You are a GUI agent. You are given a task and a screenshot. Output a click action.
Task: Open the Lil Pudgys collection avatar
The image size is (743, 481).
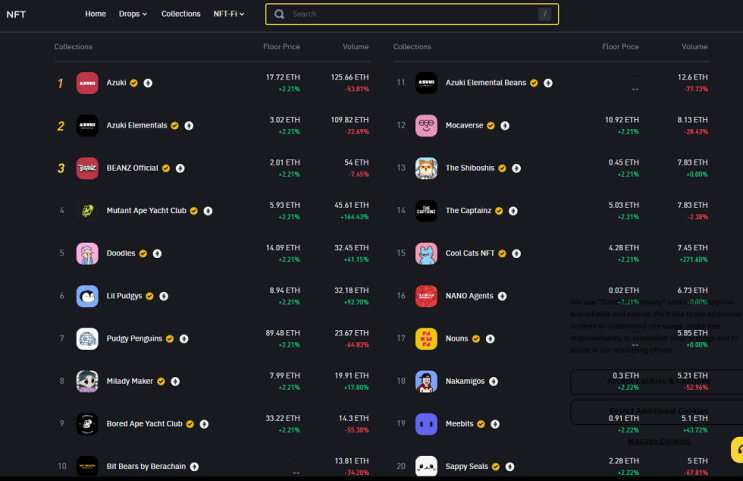(x=87, y=296)
